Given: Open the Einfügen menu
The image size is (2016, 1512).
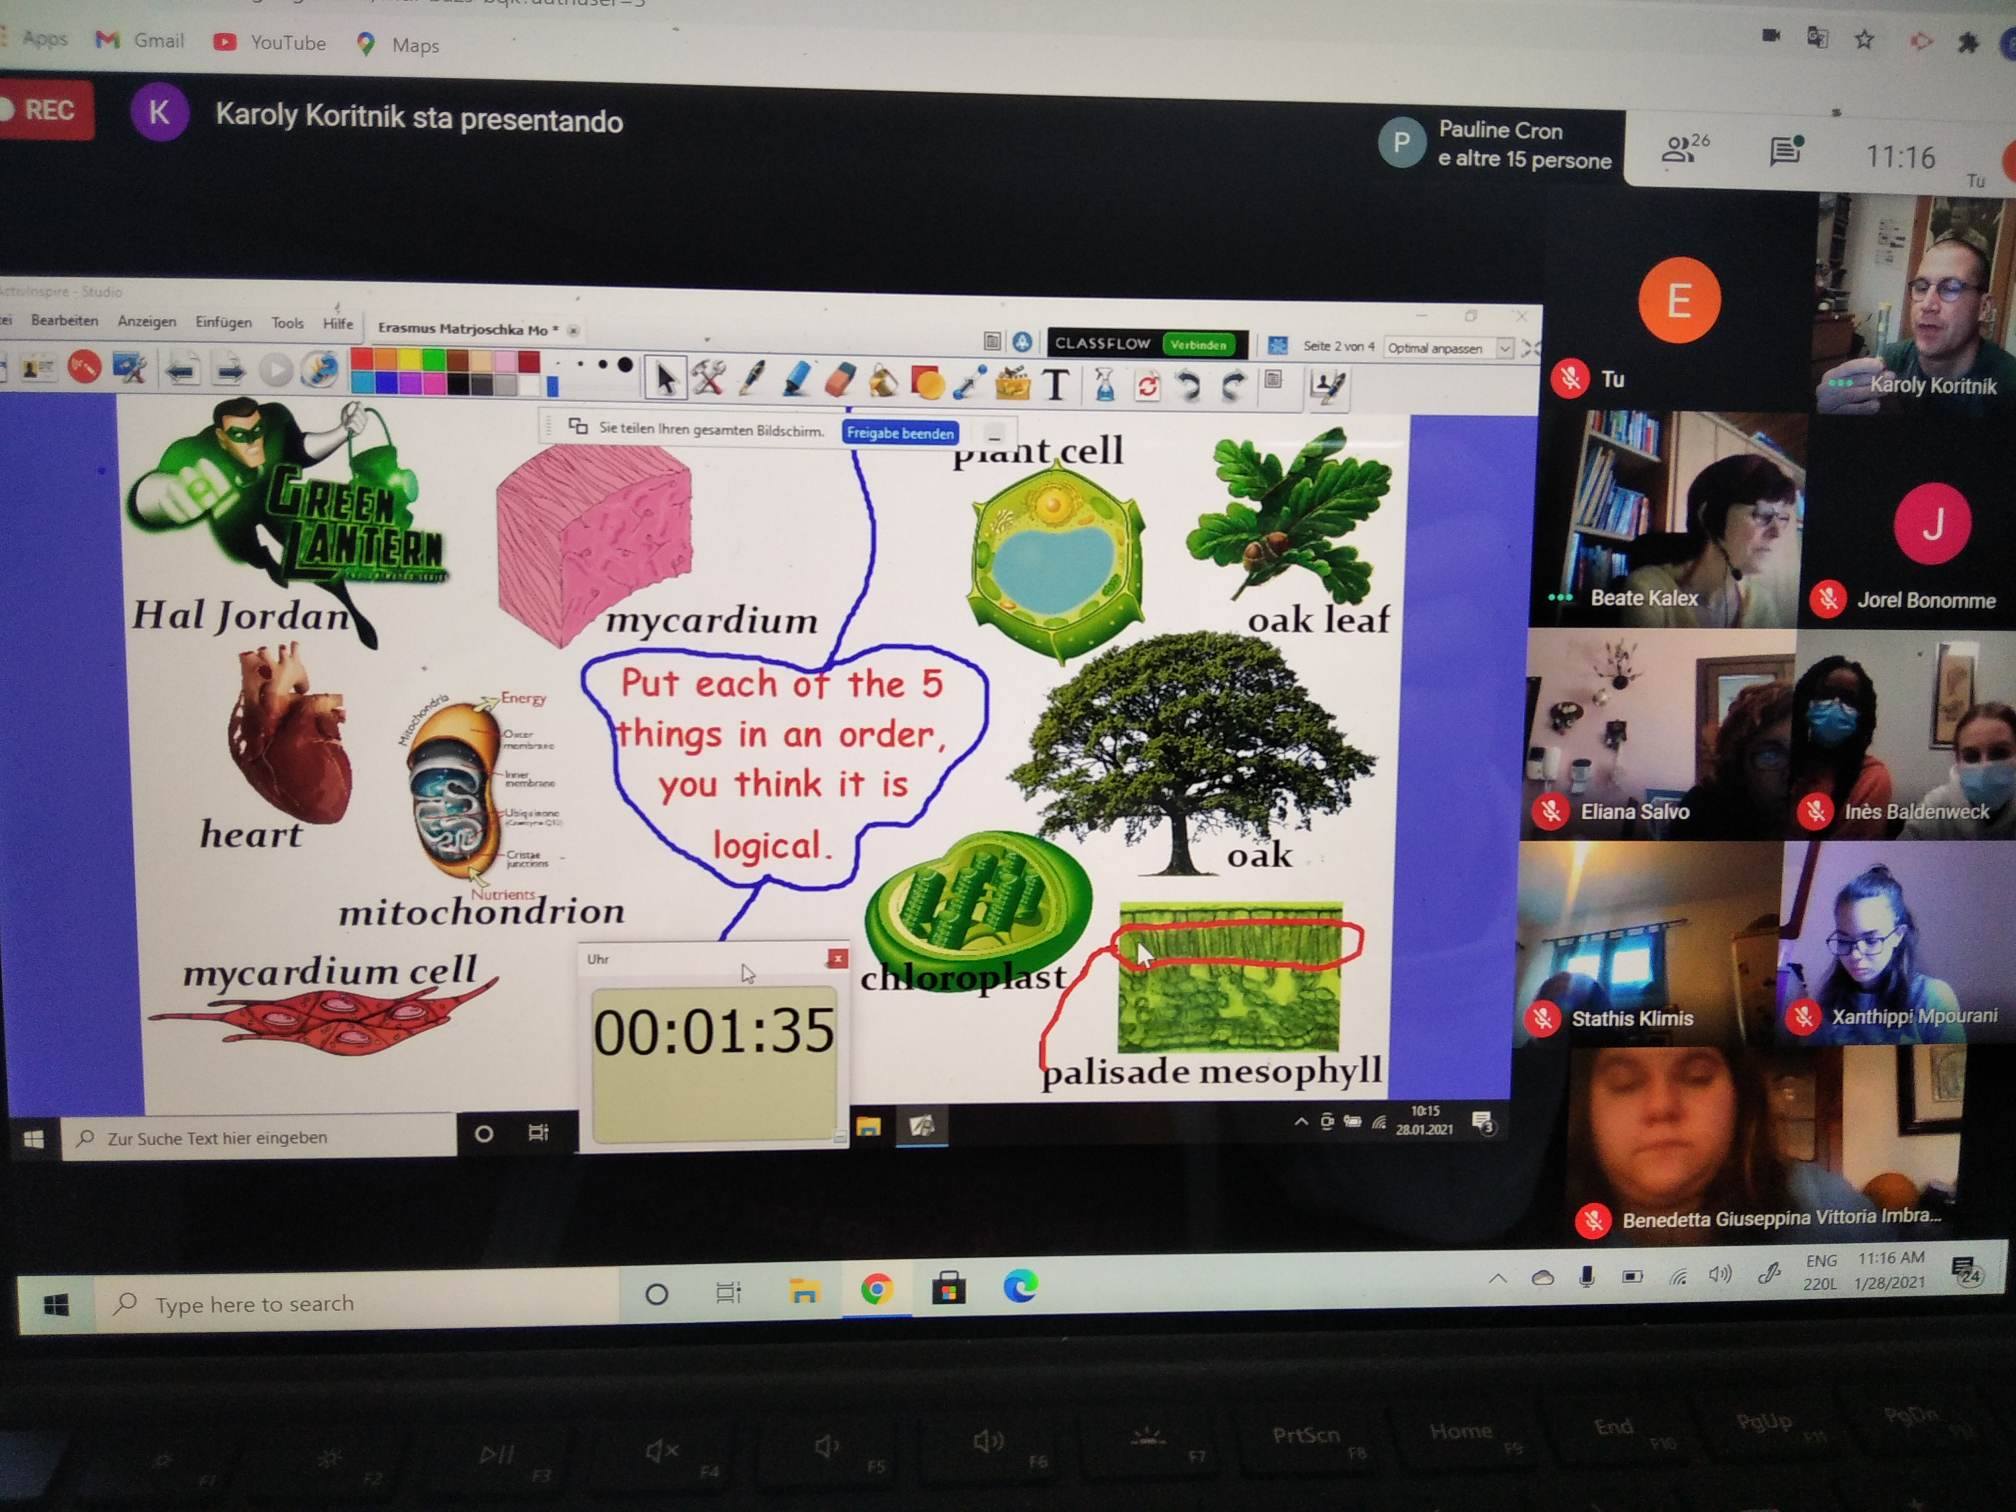Looking at the screenshot, I should coord(223,322).
